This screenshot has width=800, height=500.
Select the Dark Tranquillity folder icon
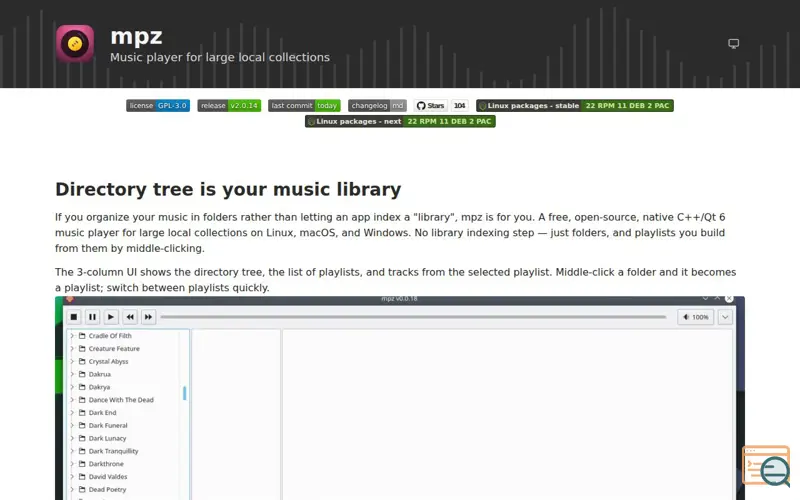coord(82,451)
